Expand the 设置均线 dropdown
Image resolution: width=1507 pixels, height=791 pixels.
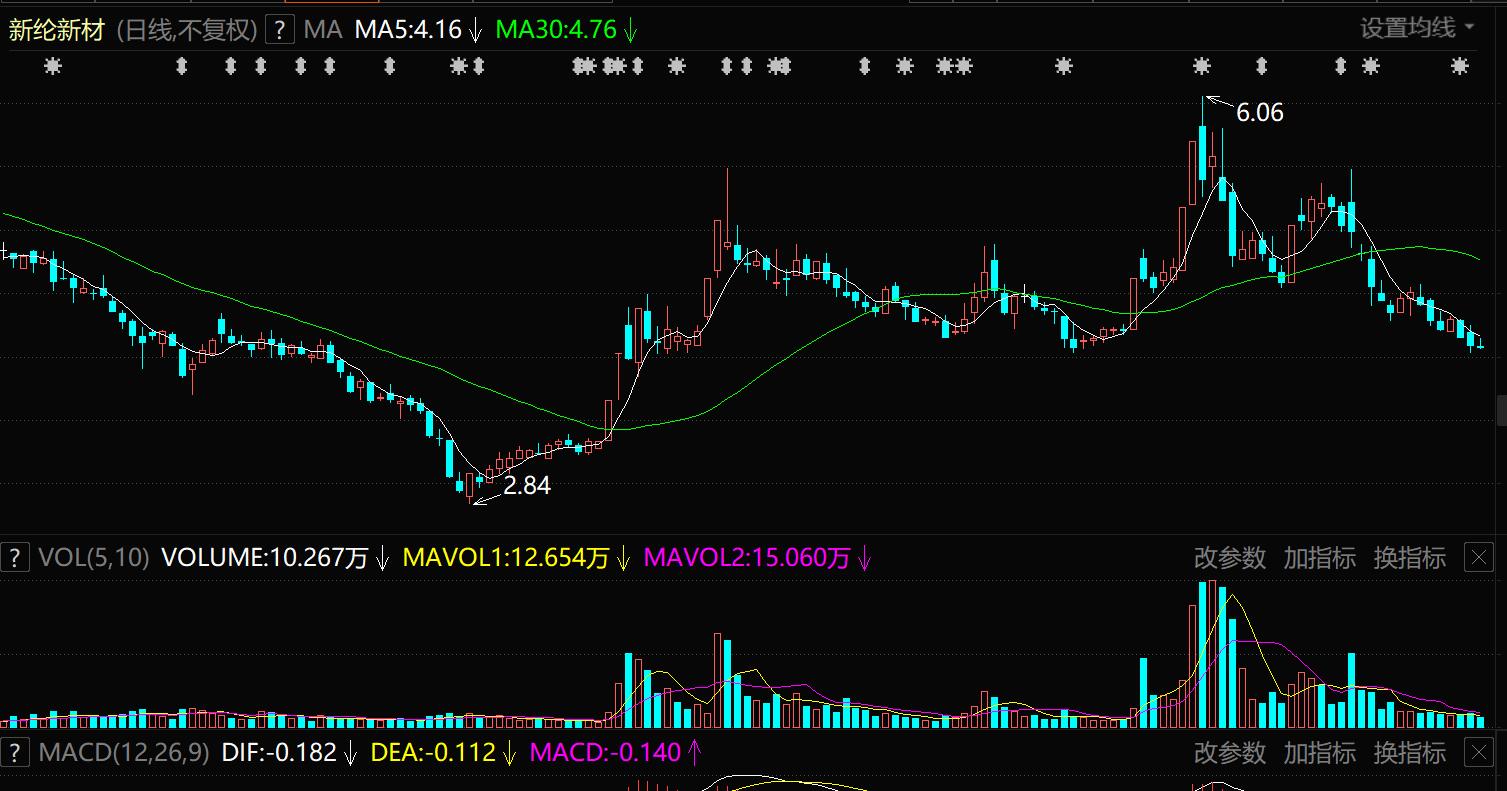[1417, 28]
